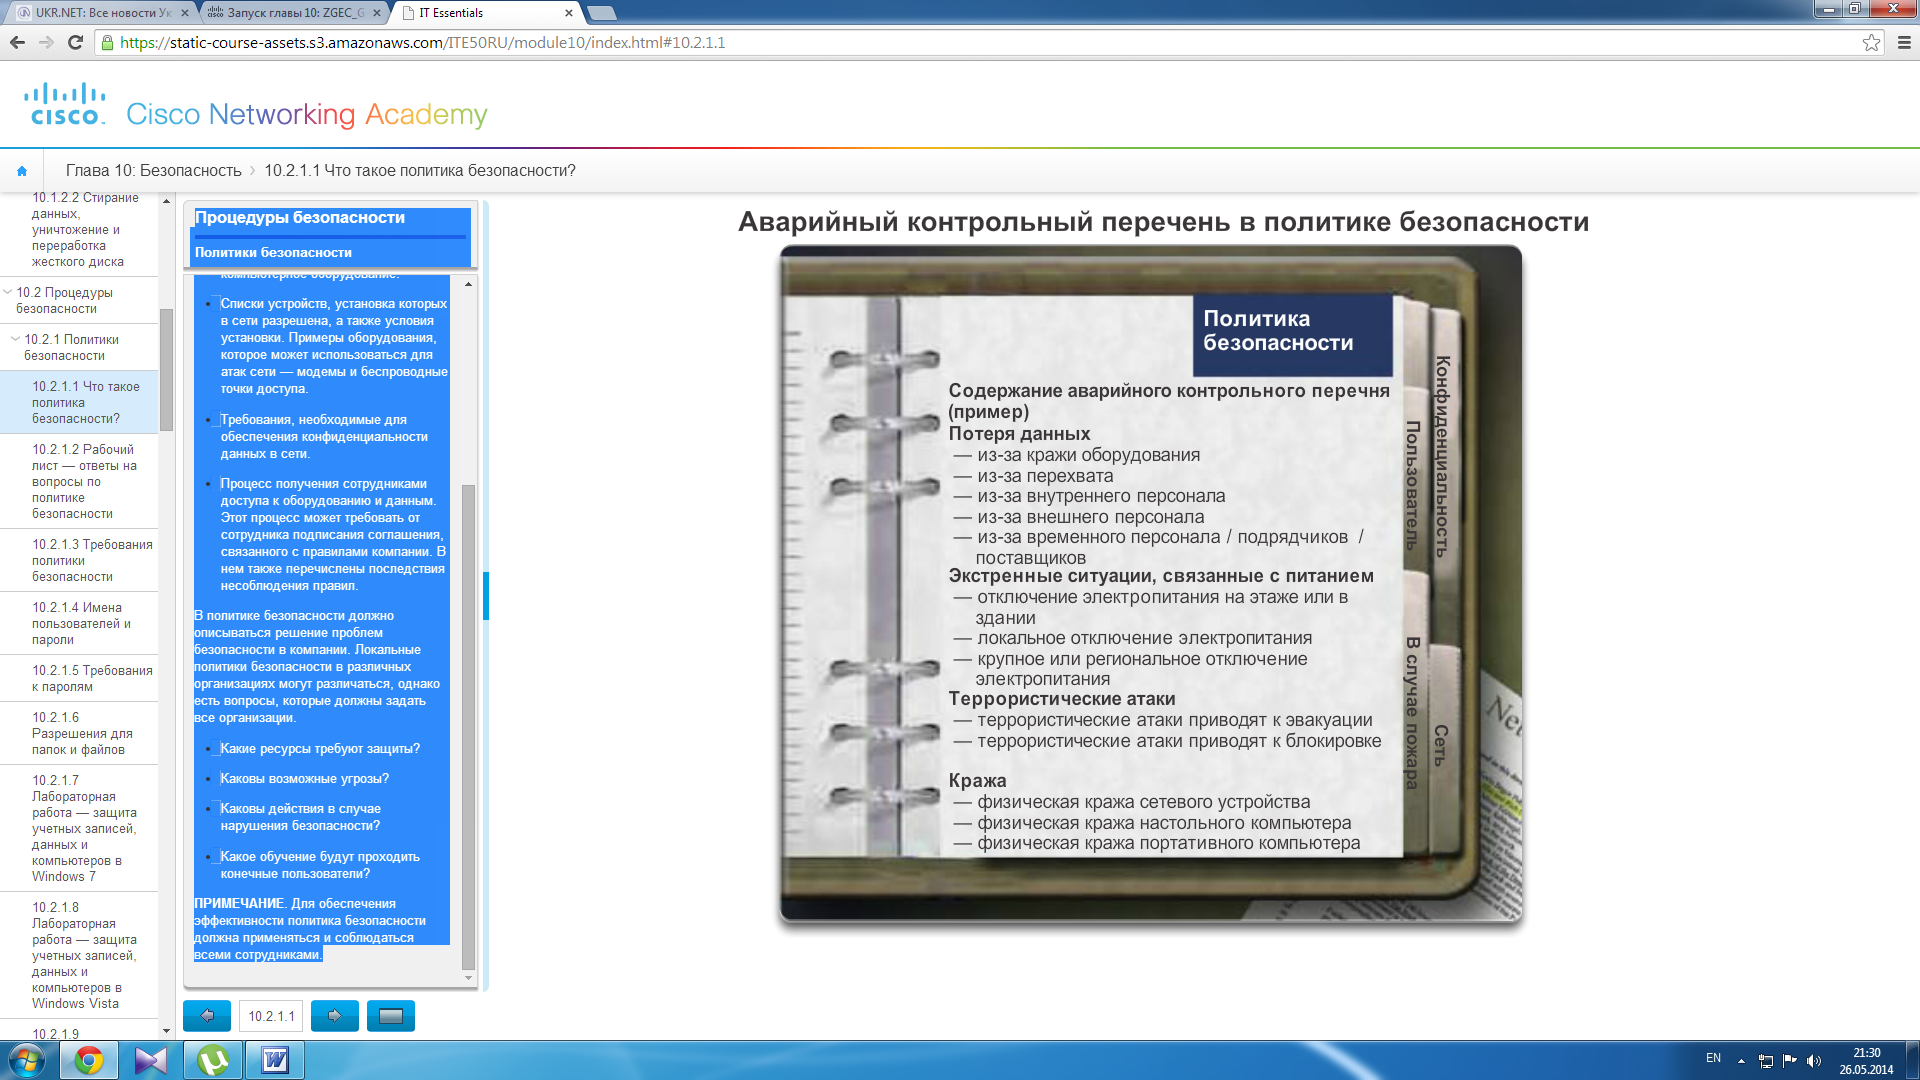Click the page number field 10.2.1.1
Image resolution: width=1920 pixels, height=1080 pixels.
(x=271, y=1016)
